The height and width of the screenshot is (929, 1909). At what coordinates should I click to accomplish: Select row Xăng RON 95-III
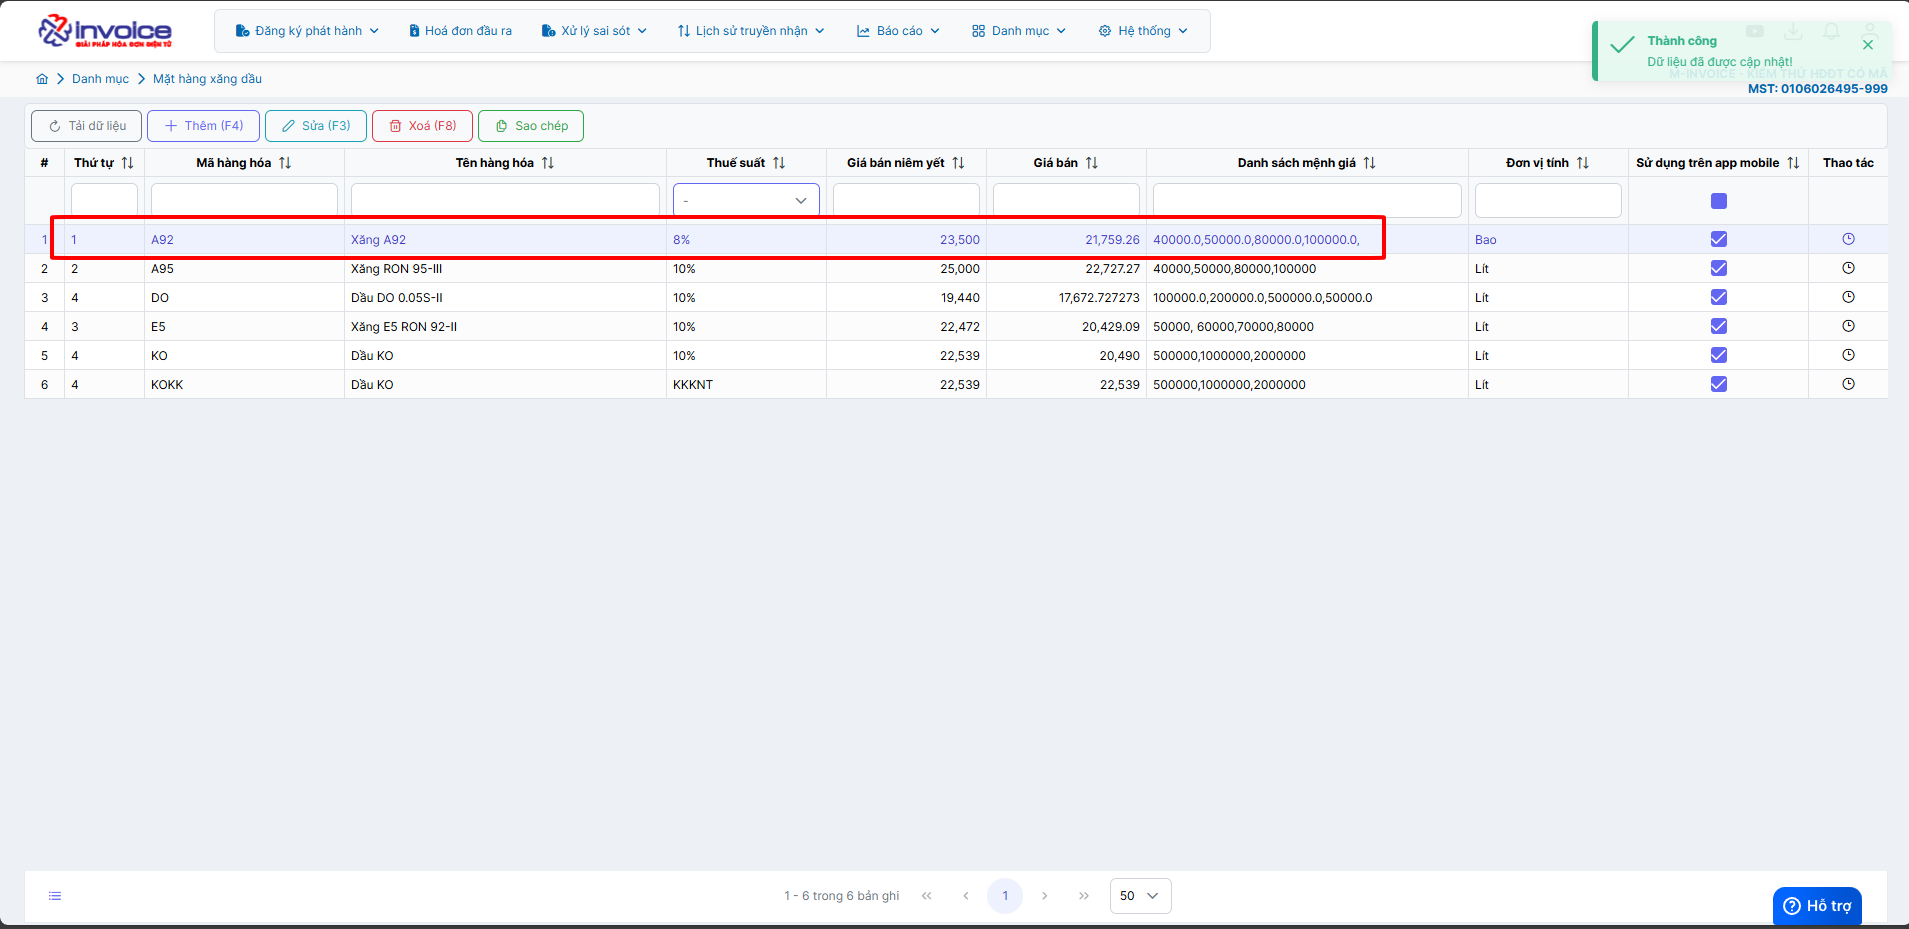coord(956,268)
